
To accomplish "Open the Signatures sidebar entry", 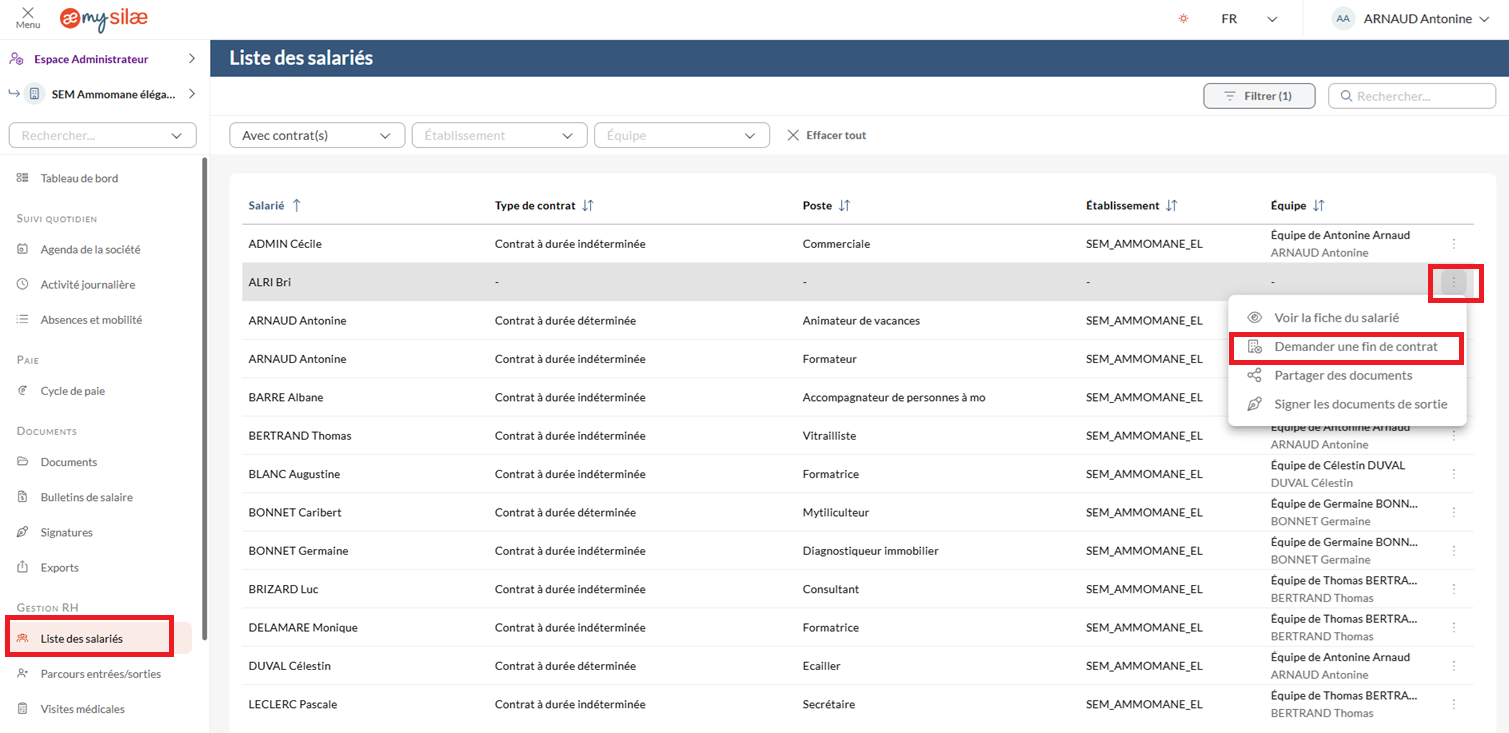I will (x=66, y=532).
